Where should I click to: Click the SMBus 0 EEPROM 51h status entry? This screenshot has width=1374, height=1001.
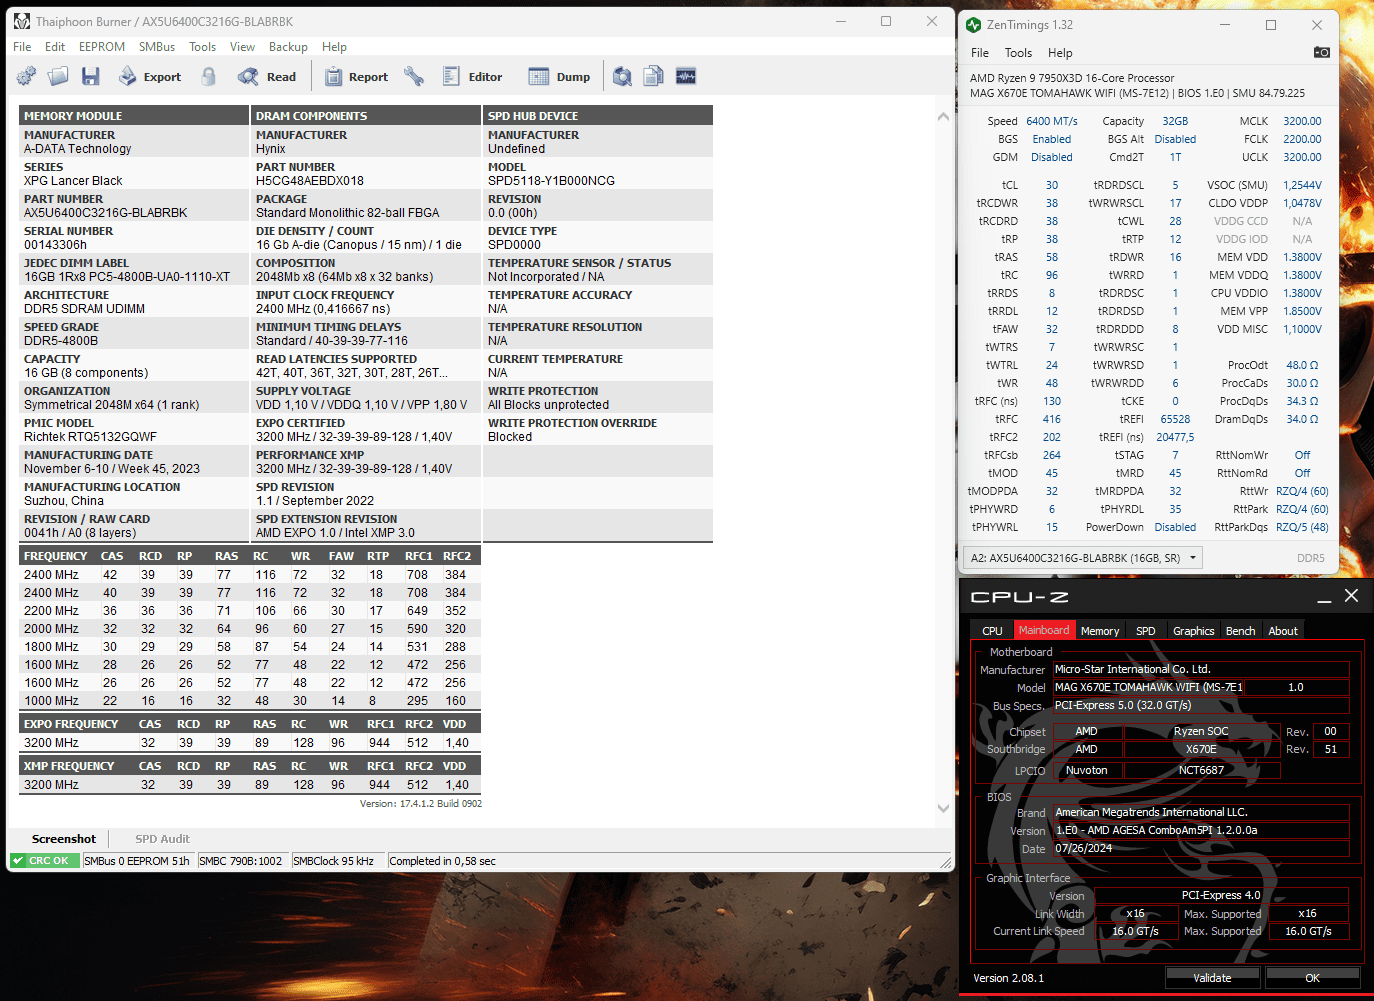[138, 861]
